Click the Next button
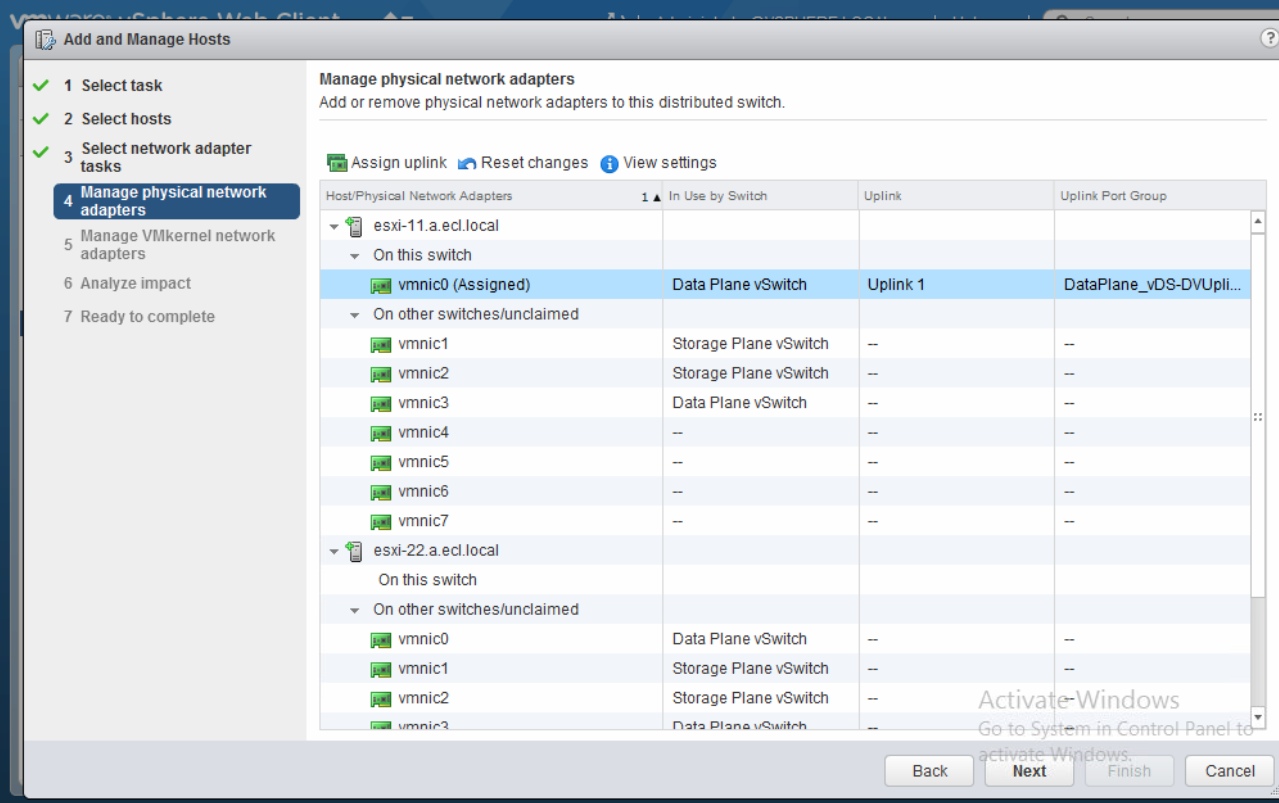 [1029, 771]
